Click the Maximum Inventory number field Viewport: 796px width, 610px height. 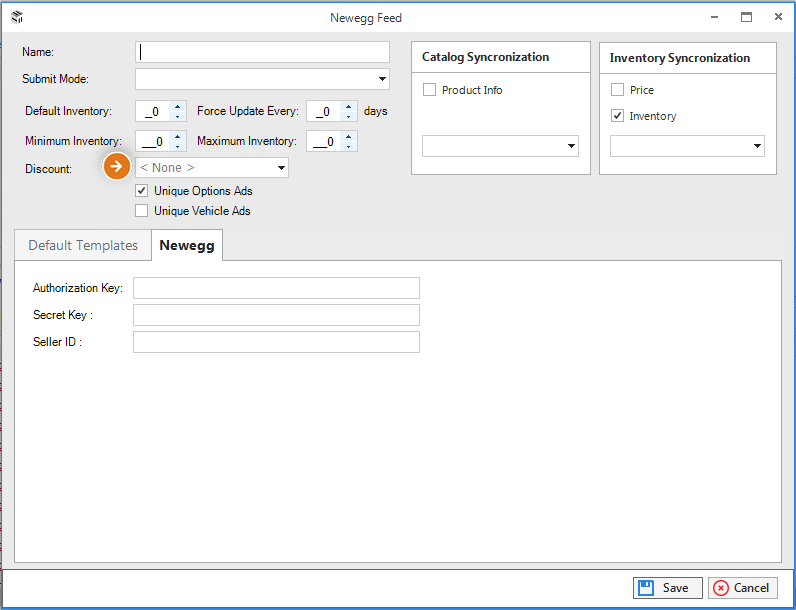[x=323, y=141]
